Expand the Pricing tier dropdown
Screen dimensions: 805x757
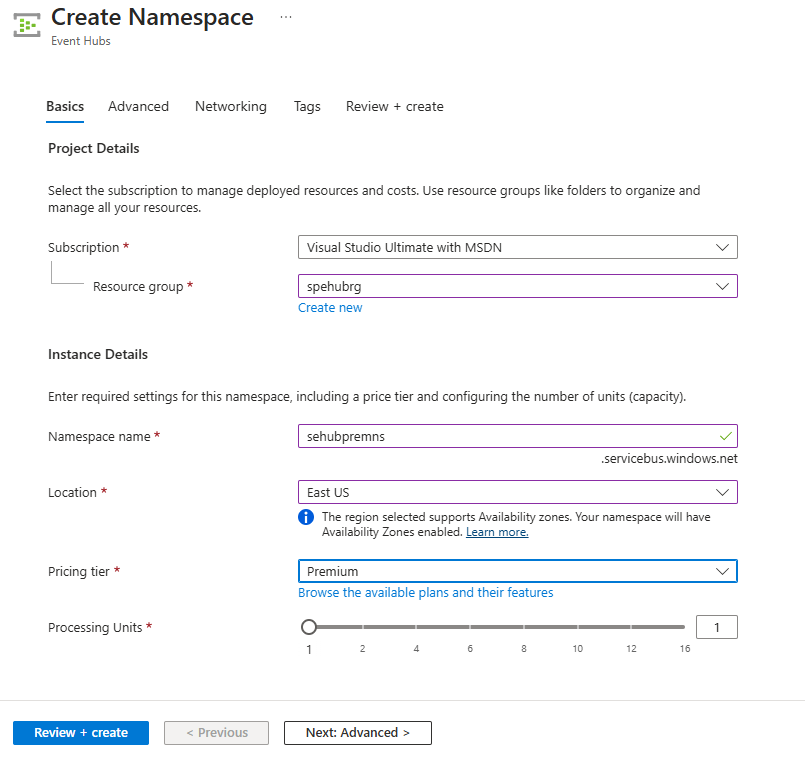517,571
